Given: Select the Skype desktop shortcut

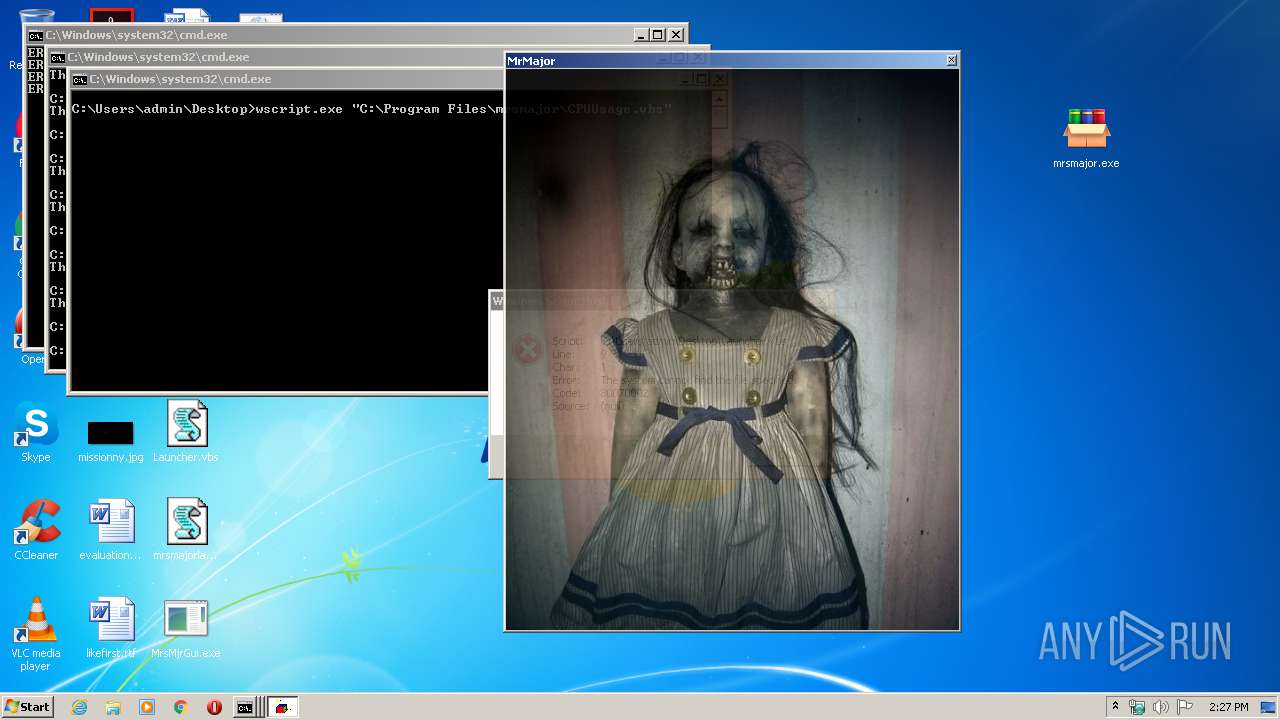Looking at the screenshot, I should (36, 432).
